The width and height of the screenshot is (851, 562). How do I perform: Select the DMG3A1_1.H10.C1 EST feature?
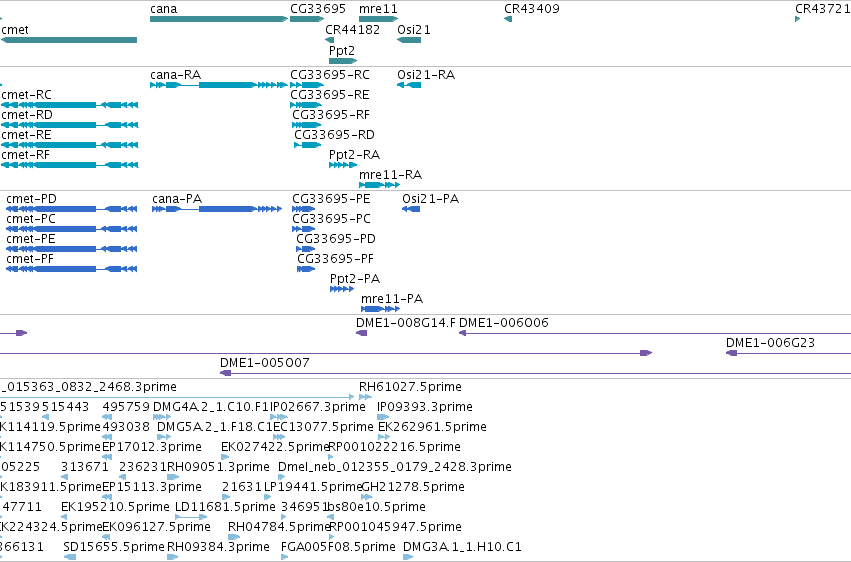(x=408, y=557)
